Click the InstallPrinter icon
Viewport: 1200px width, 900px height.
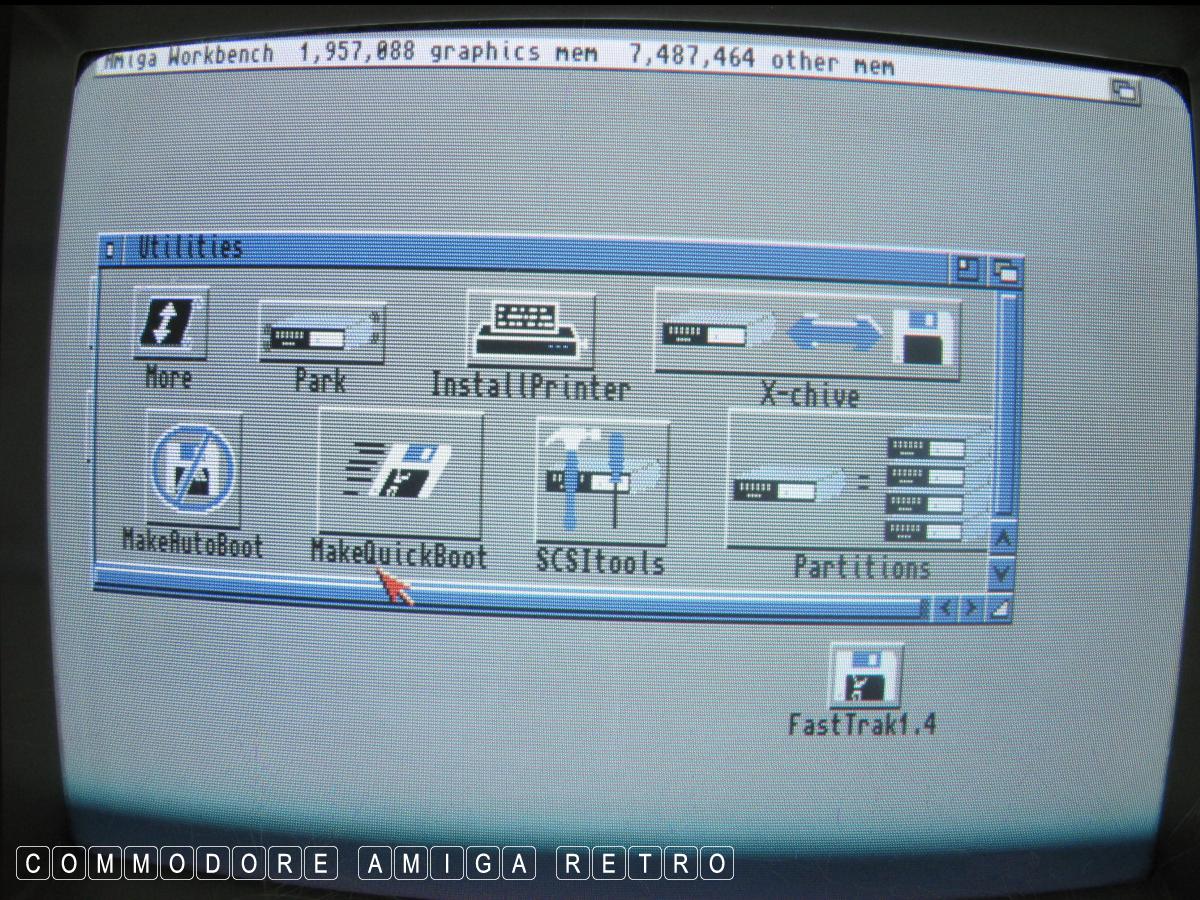pyautogui.click(x=530, y=328)
